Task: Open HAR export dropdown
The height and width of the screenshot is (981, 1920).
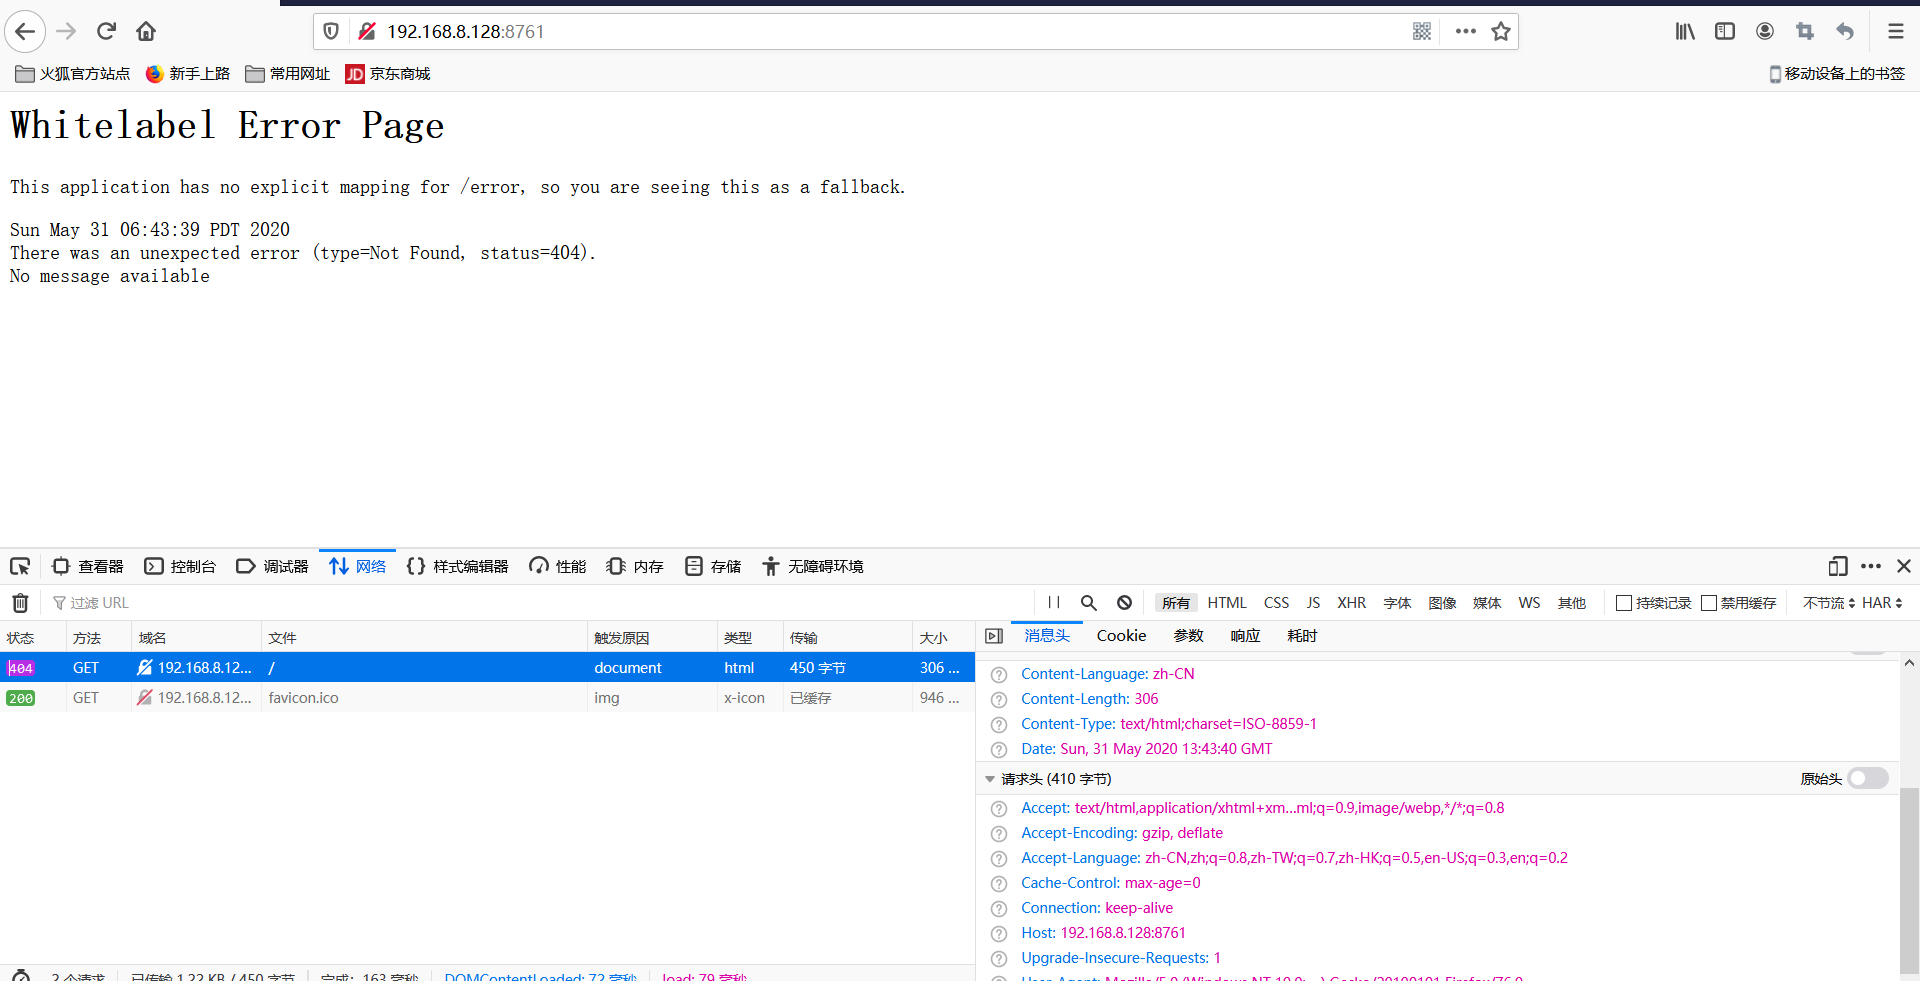Action: coord(1882,603)
